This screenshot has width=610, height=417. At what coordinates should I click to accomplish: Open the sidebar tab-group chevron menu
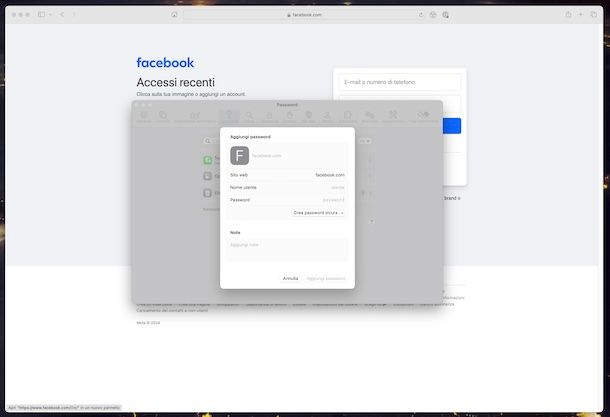coord(50,15)
